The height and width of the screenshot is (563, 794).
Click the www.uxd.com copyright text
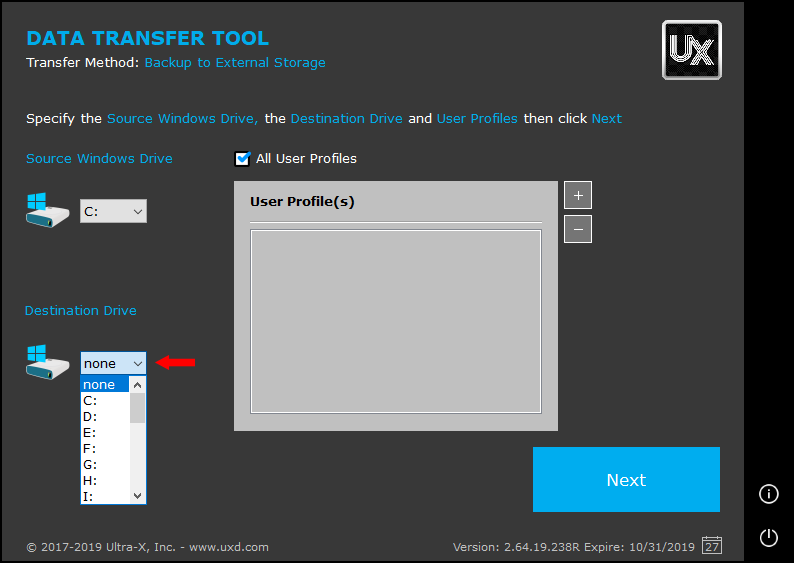(x=147, y=547)
